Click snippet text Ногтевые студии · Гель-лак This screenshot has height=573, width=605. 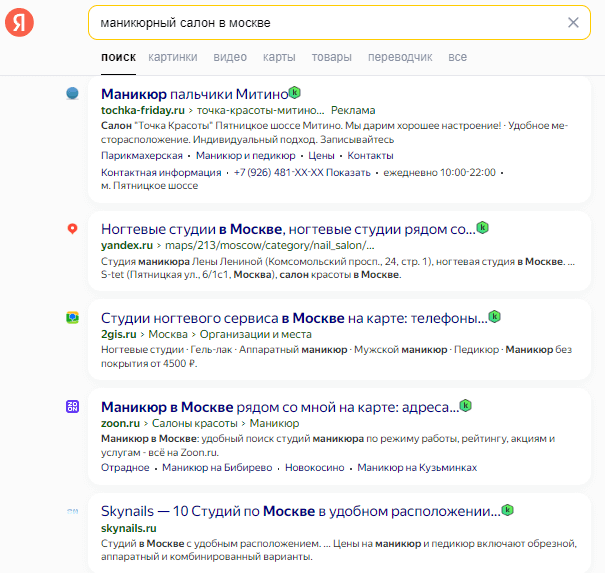point(336,357)
